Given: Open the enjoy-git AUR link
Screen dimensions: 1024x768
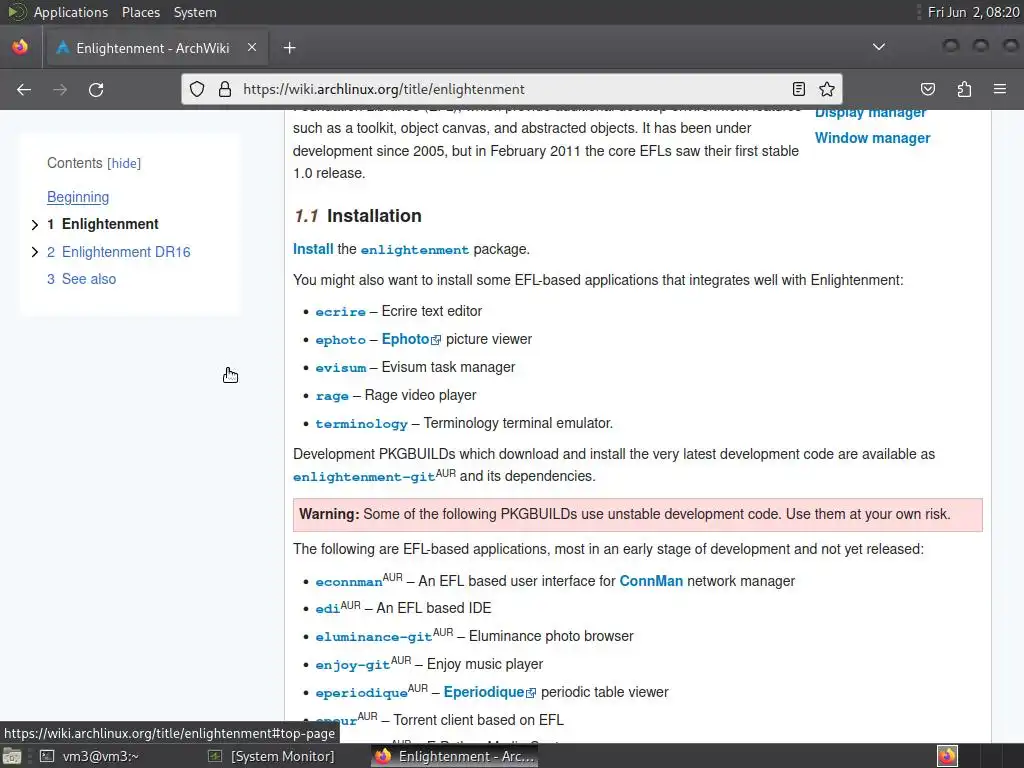Looking at the screenshot, I should click(x=353, y=665).
